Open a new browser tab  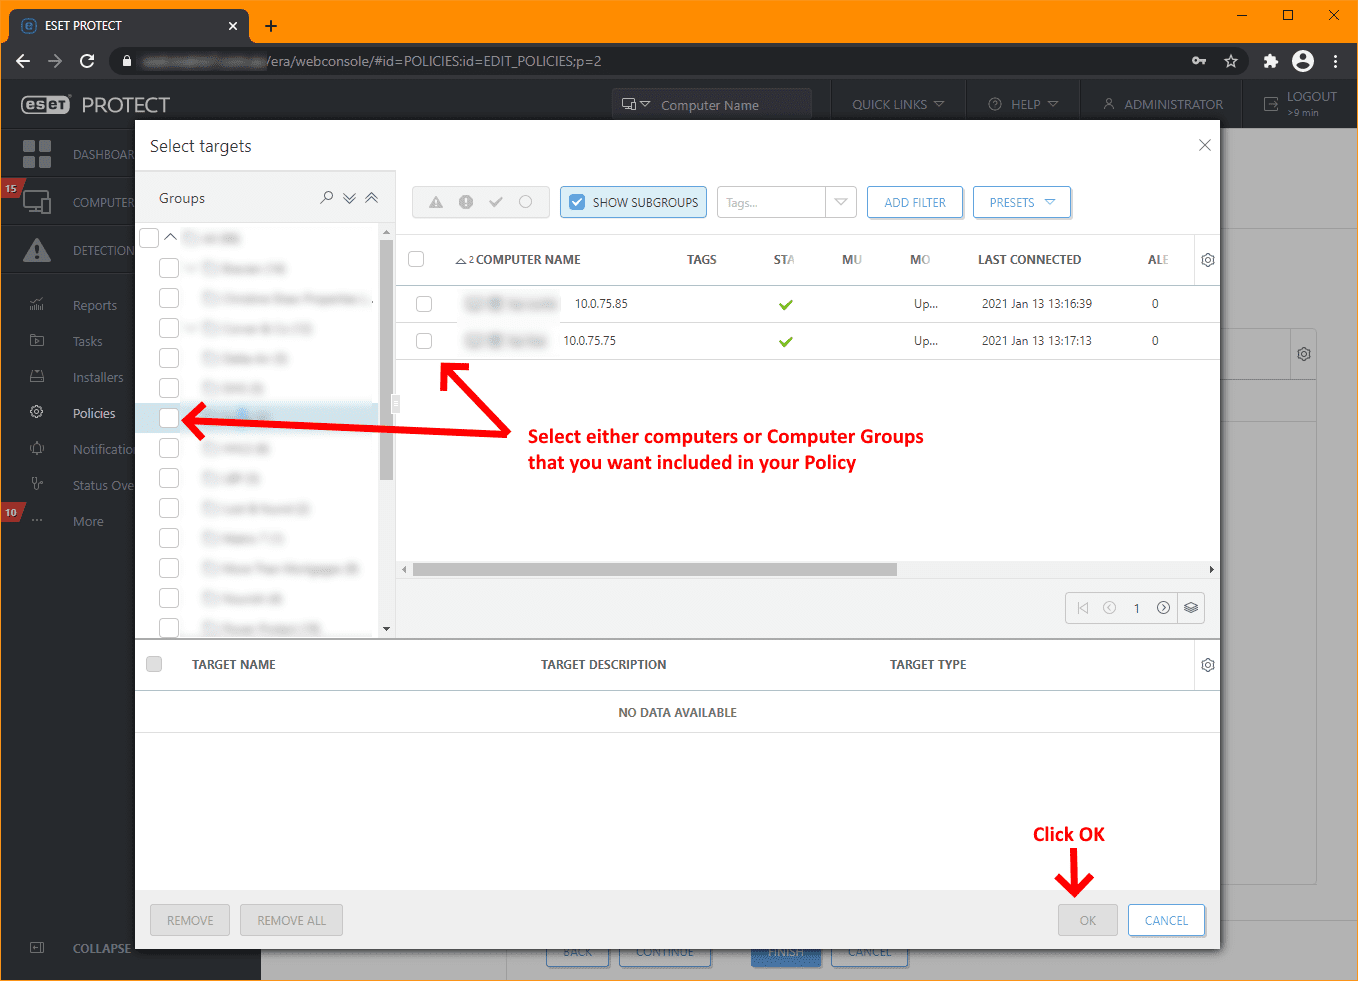click(x=271, y=26)
